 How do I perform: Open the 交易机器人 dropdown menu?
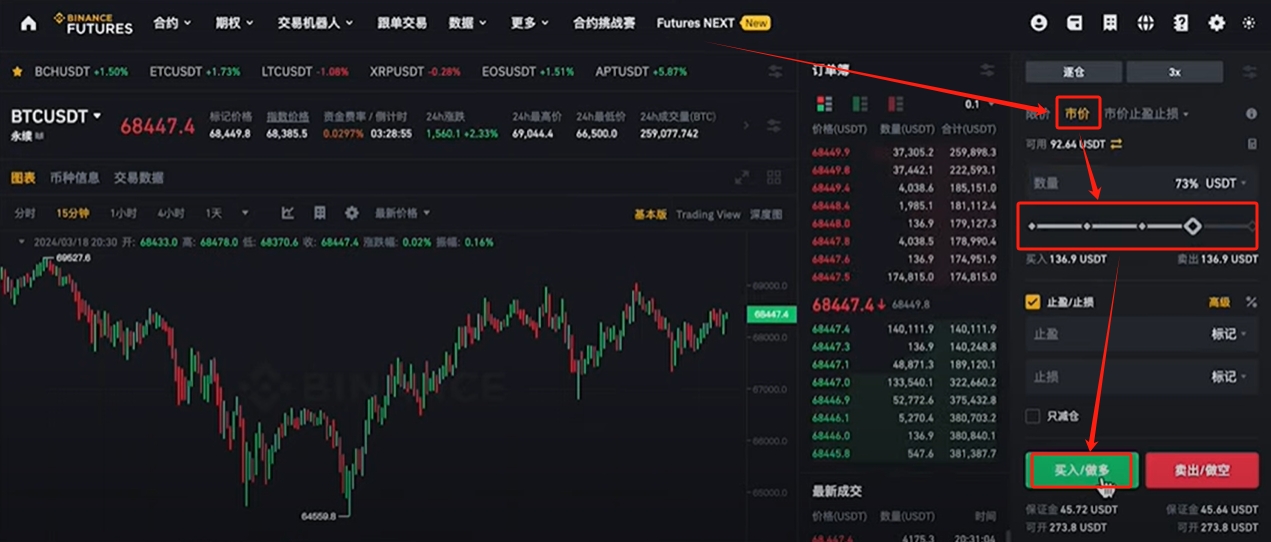(x=315, y=23)
